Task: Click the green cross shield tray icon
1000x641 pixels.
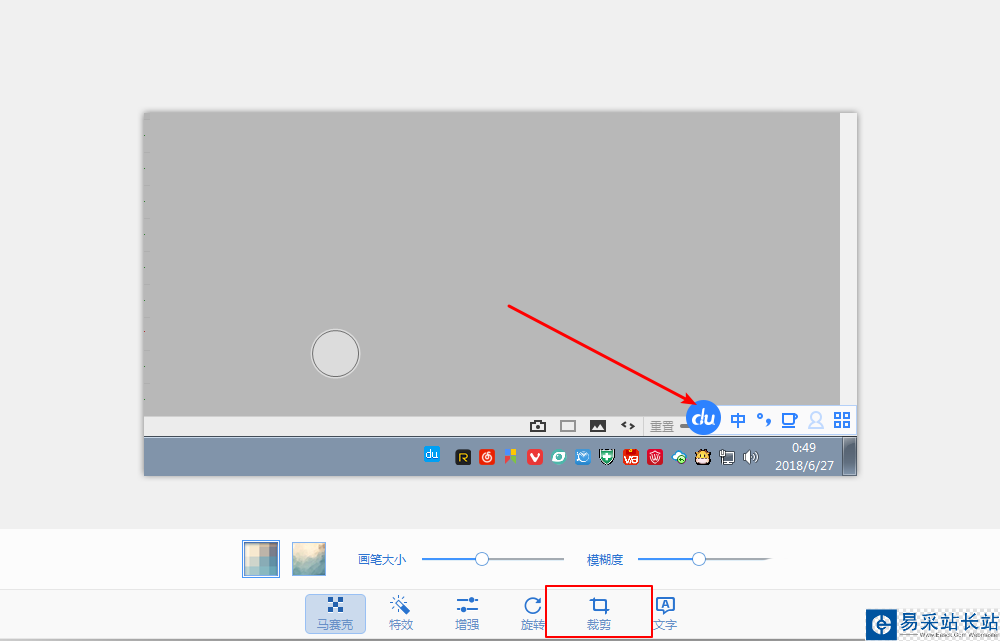Action: (607, 457)
